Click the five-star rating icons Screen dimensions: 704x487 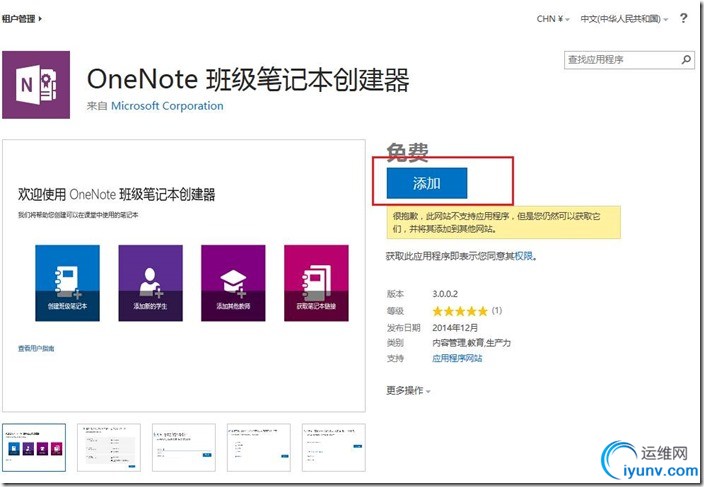click(460, 311)
